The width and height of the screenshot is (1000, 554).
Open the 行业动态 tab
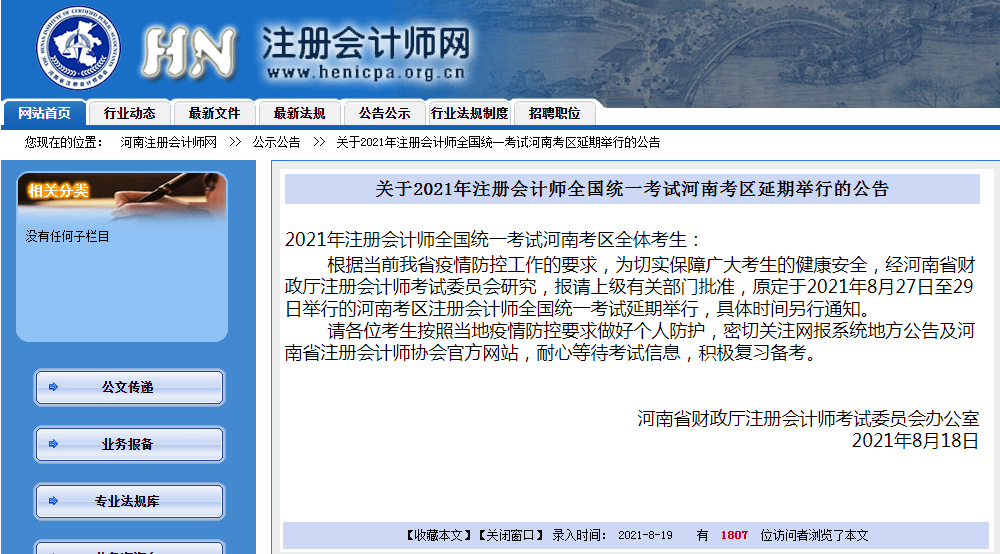coord(129,113)
